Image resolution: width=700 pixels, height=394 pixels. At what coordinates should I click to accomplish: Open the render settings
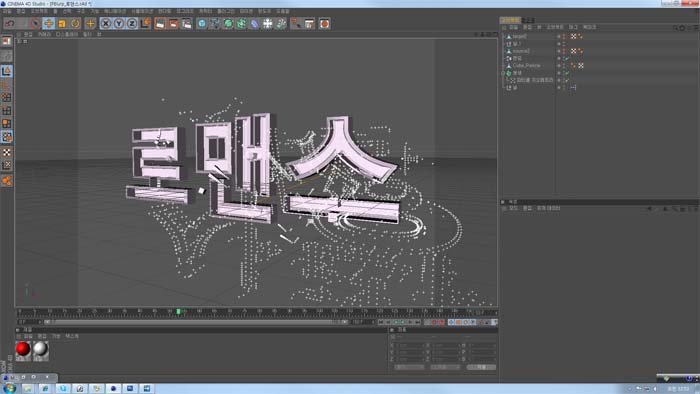coord(187,23)
